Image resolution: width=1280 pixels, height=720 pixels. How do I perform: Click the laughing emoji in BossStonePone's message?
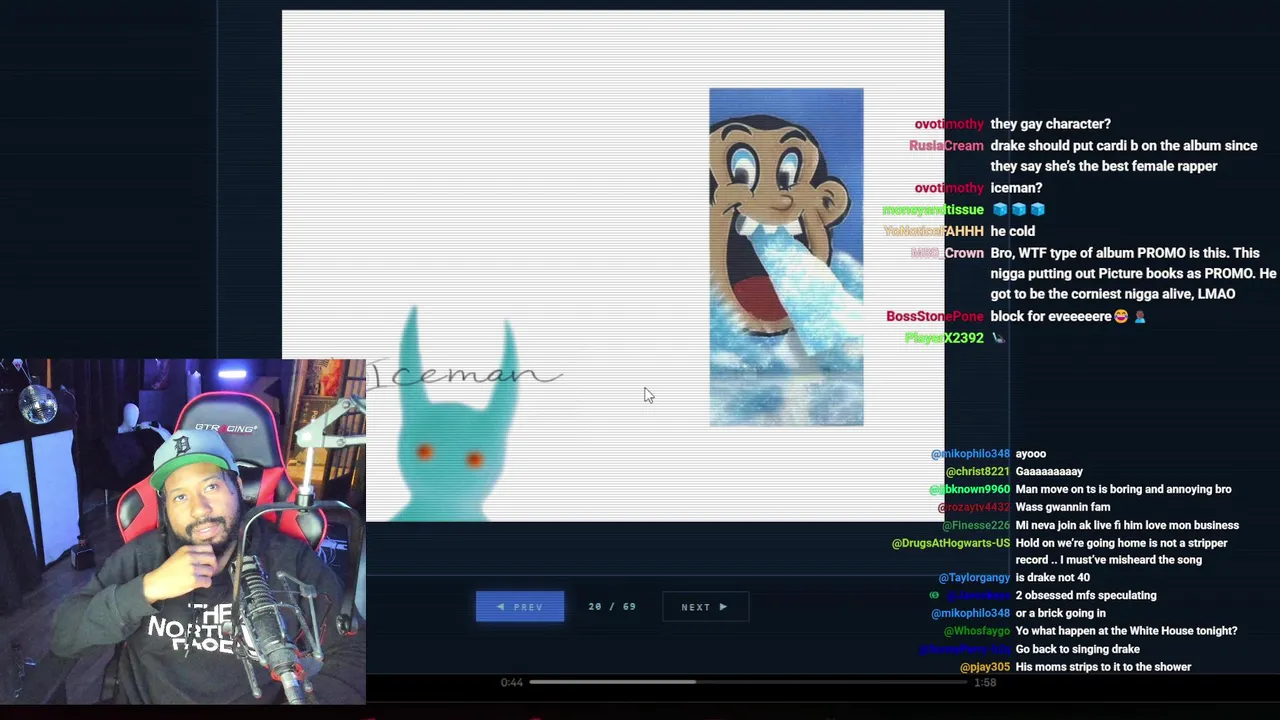pos(1121,316)
